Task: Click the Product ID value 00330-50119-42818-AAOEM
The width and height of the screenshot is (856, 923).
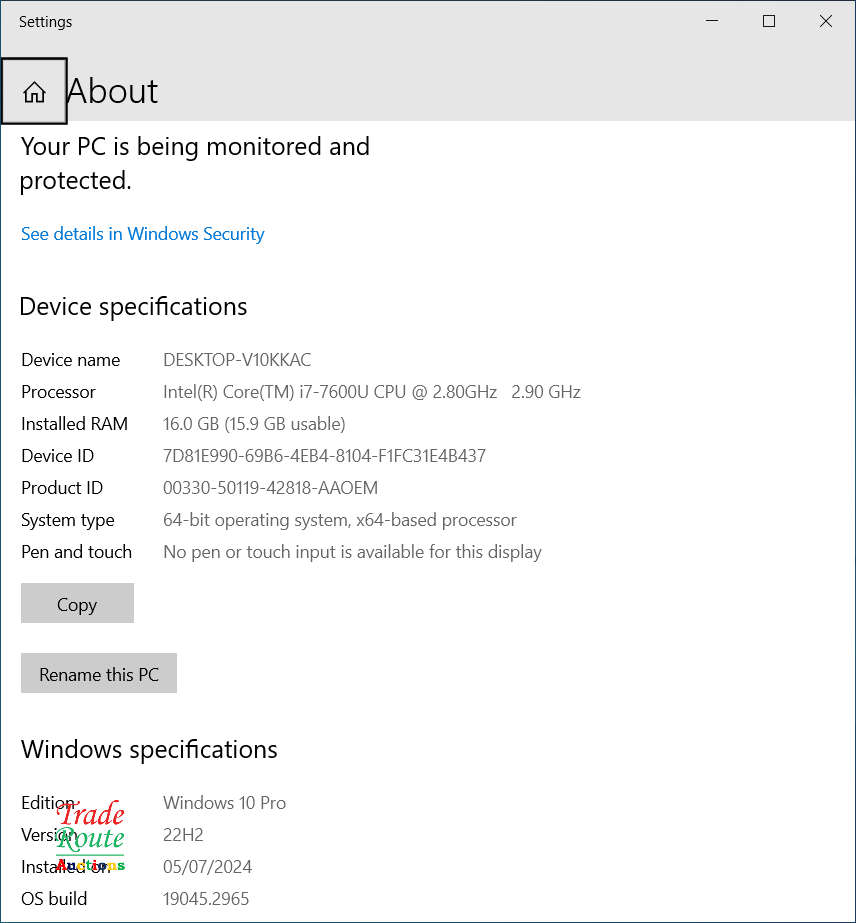Action: (270, 488)
